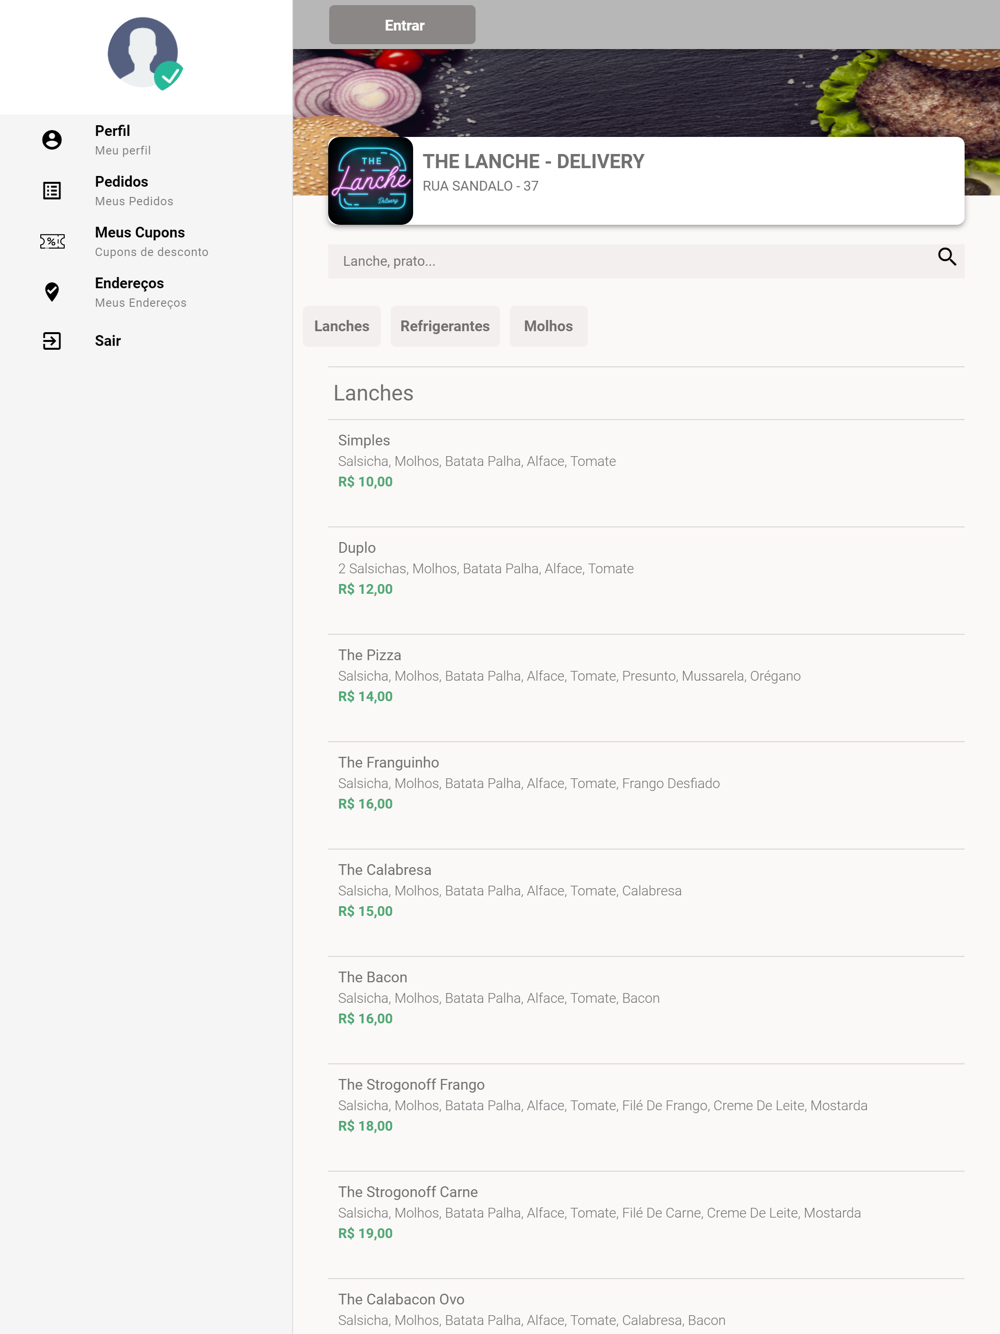
Task: Select The Strogonoff Carne item
Action: pyautogui.click(x=646, y=1225)
